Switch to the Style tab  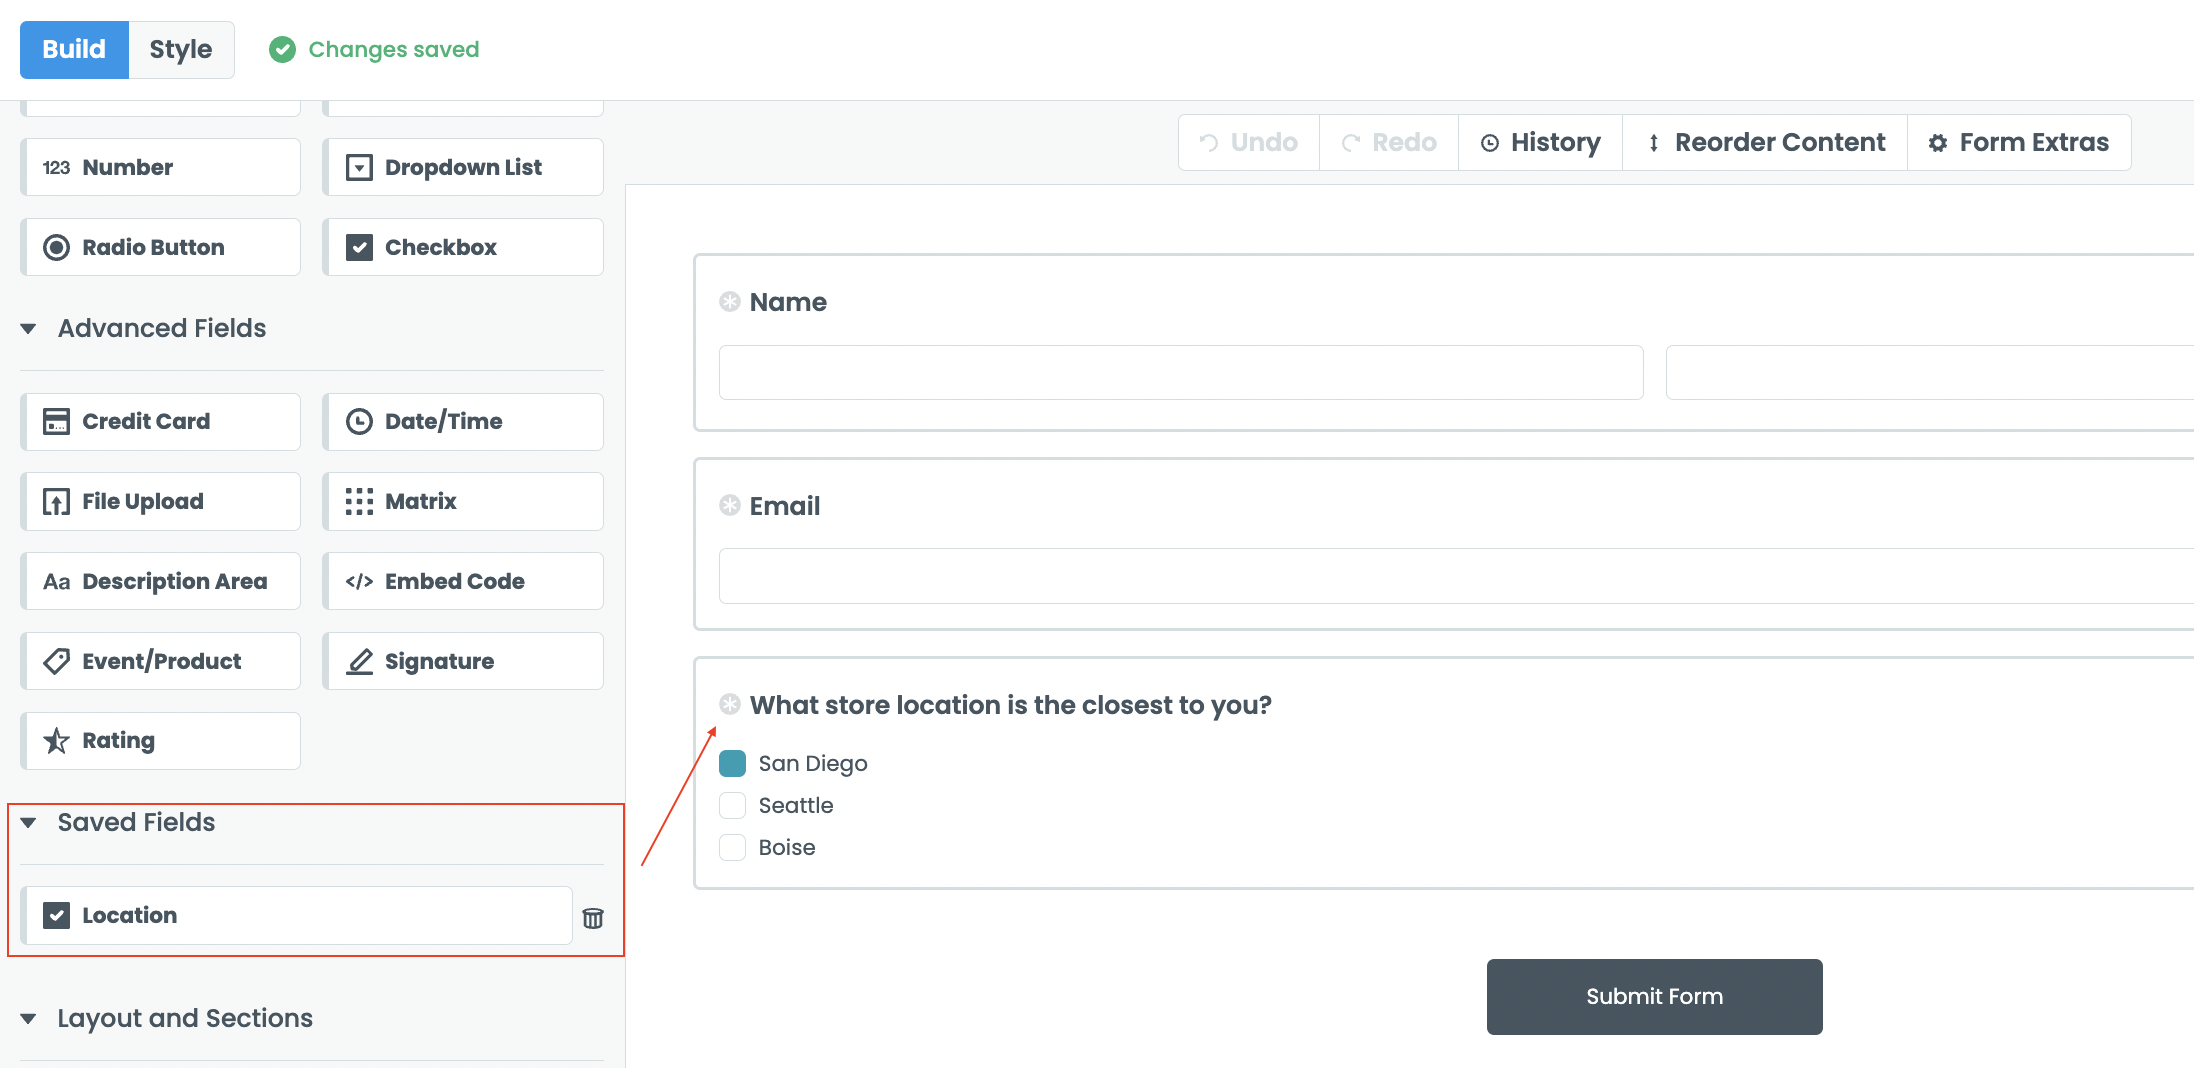click(181, 50)
